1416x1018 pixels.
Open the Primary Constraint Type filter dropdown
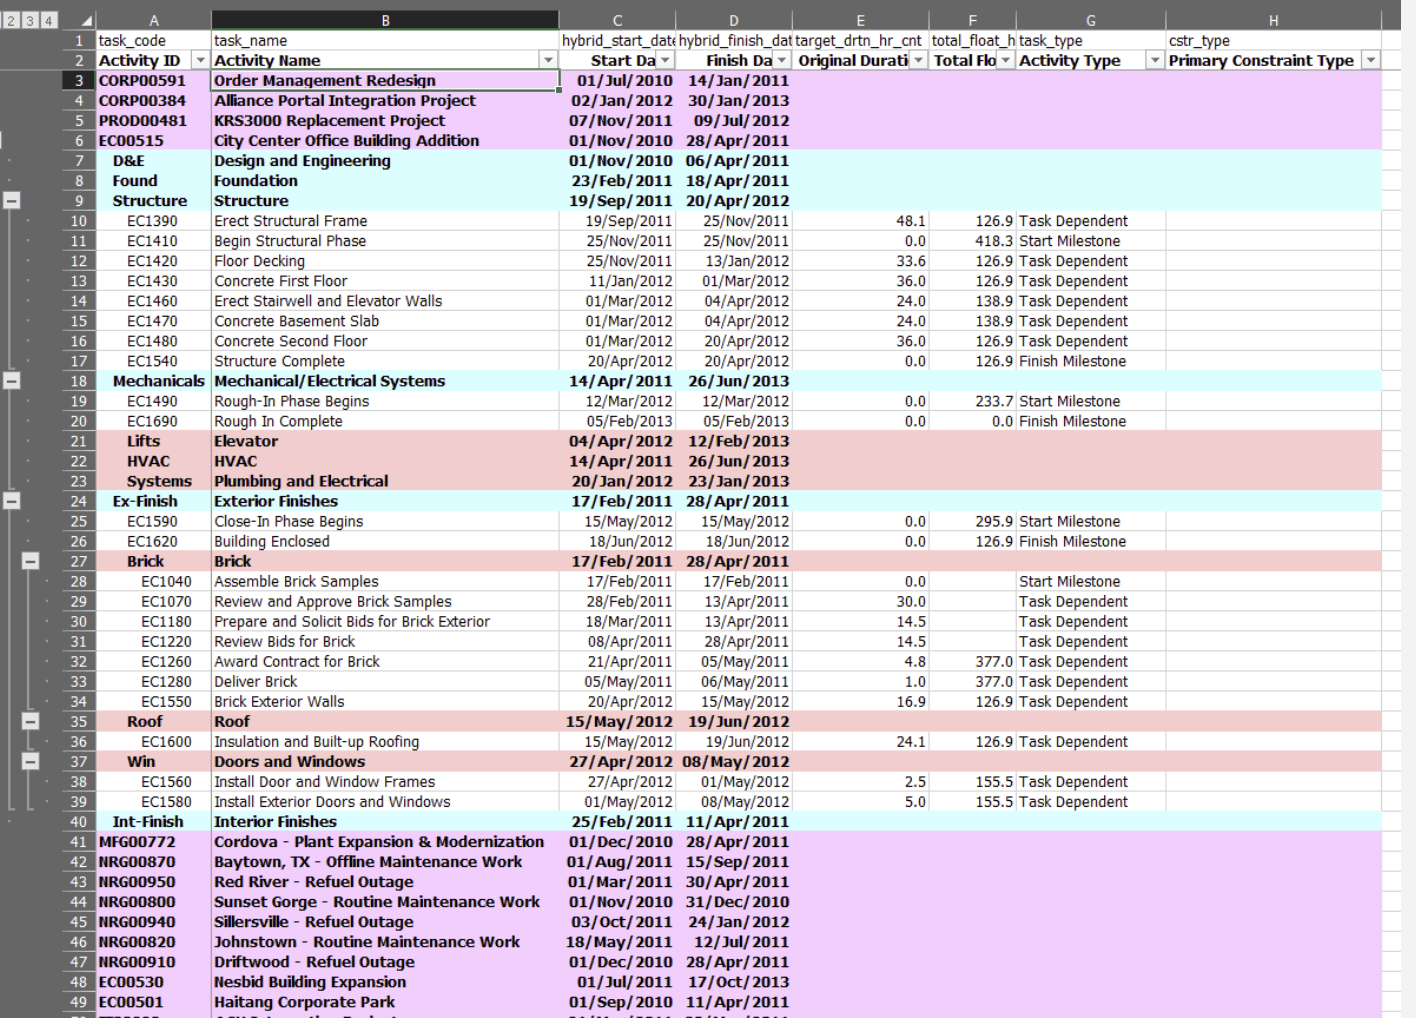point(1371,61)
